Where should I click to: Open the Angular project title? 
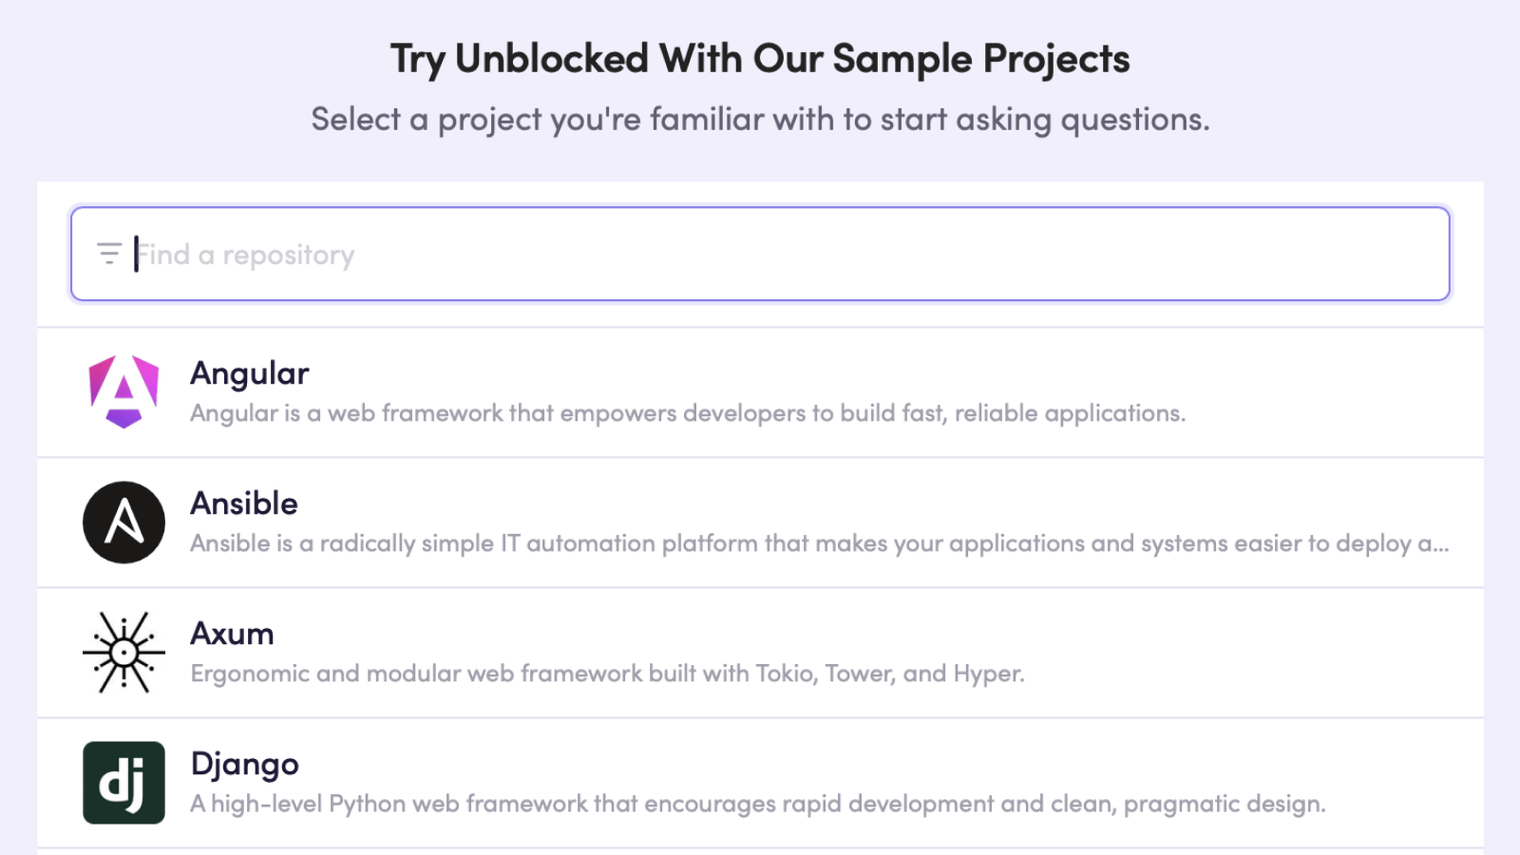point(249,373)
